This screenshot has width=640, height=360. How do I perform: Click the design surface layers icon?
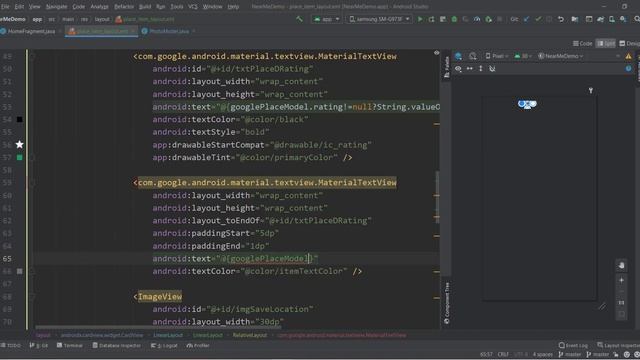pyautogui.click(x=458, y=56)
